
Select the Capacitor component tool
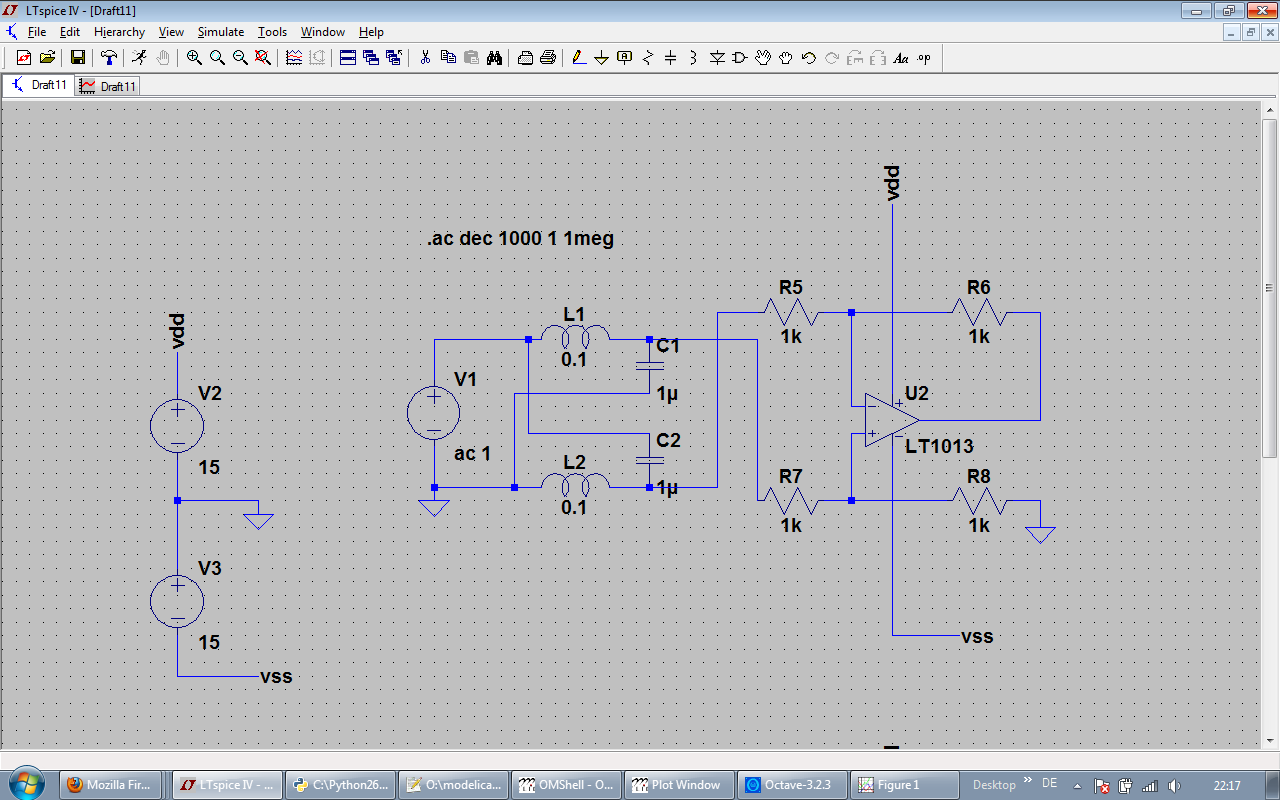pyautogui.click(x=670, y=58)
